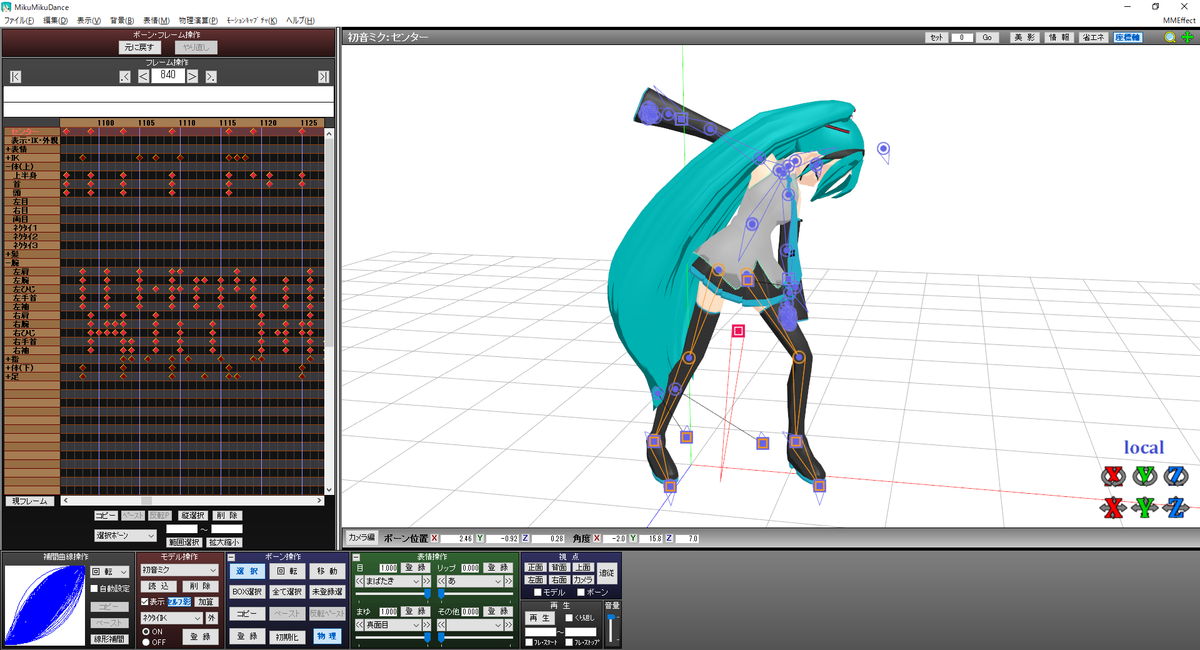The image size is (1200, 650).
Task: Adjust the eye morph slider handle
Action: pos(428,593)
